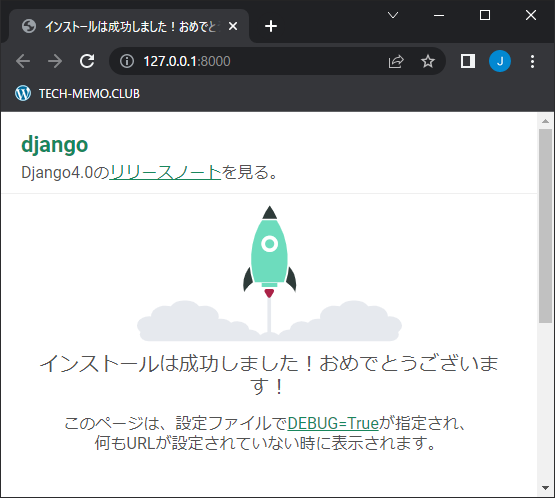Open the tab search dropdown chevron
This screenshot has height=498, width=555.
pyautogui.click(x=393, y=15)
